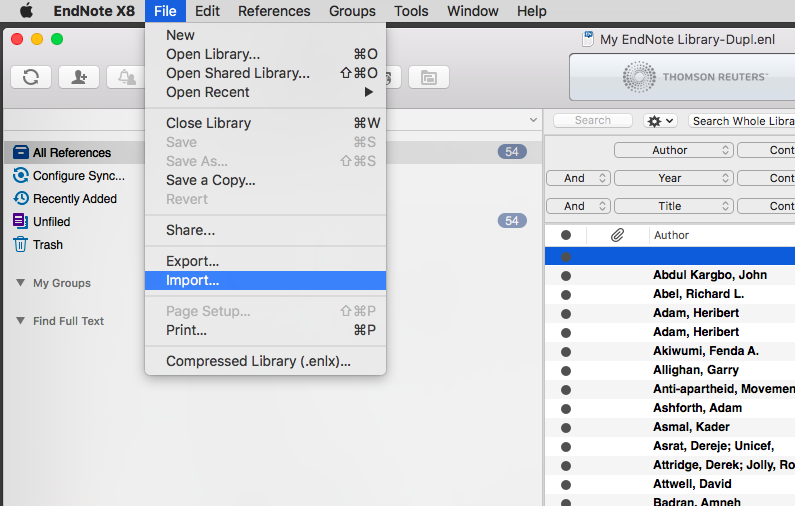The height and width of the screenshot is (506, 795).
Task: Toggle read status dot for Attwell, David
Action: pos(566,485)
